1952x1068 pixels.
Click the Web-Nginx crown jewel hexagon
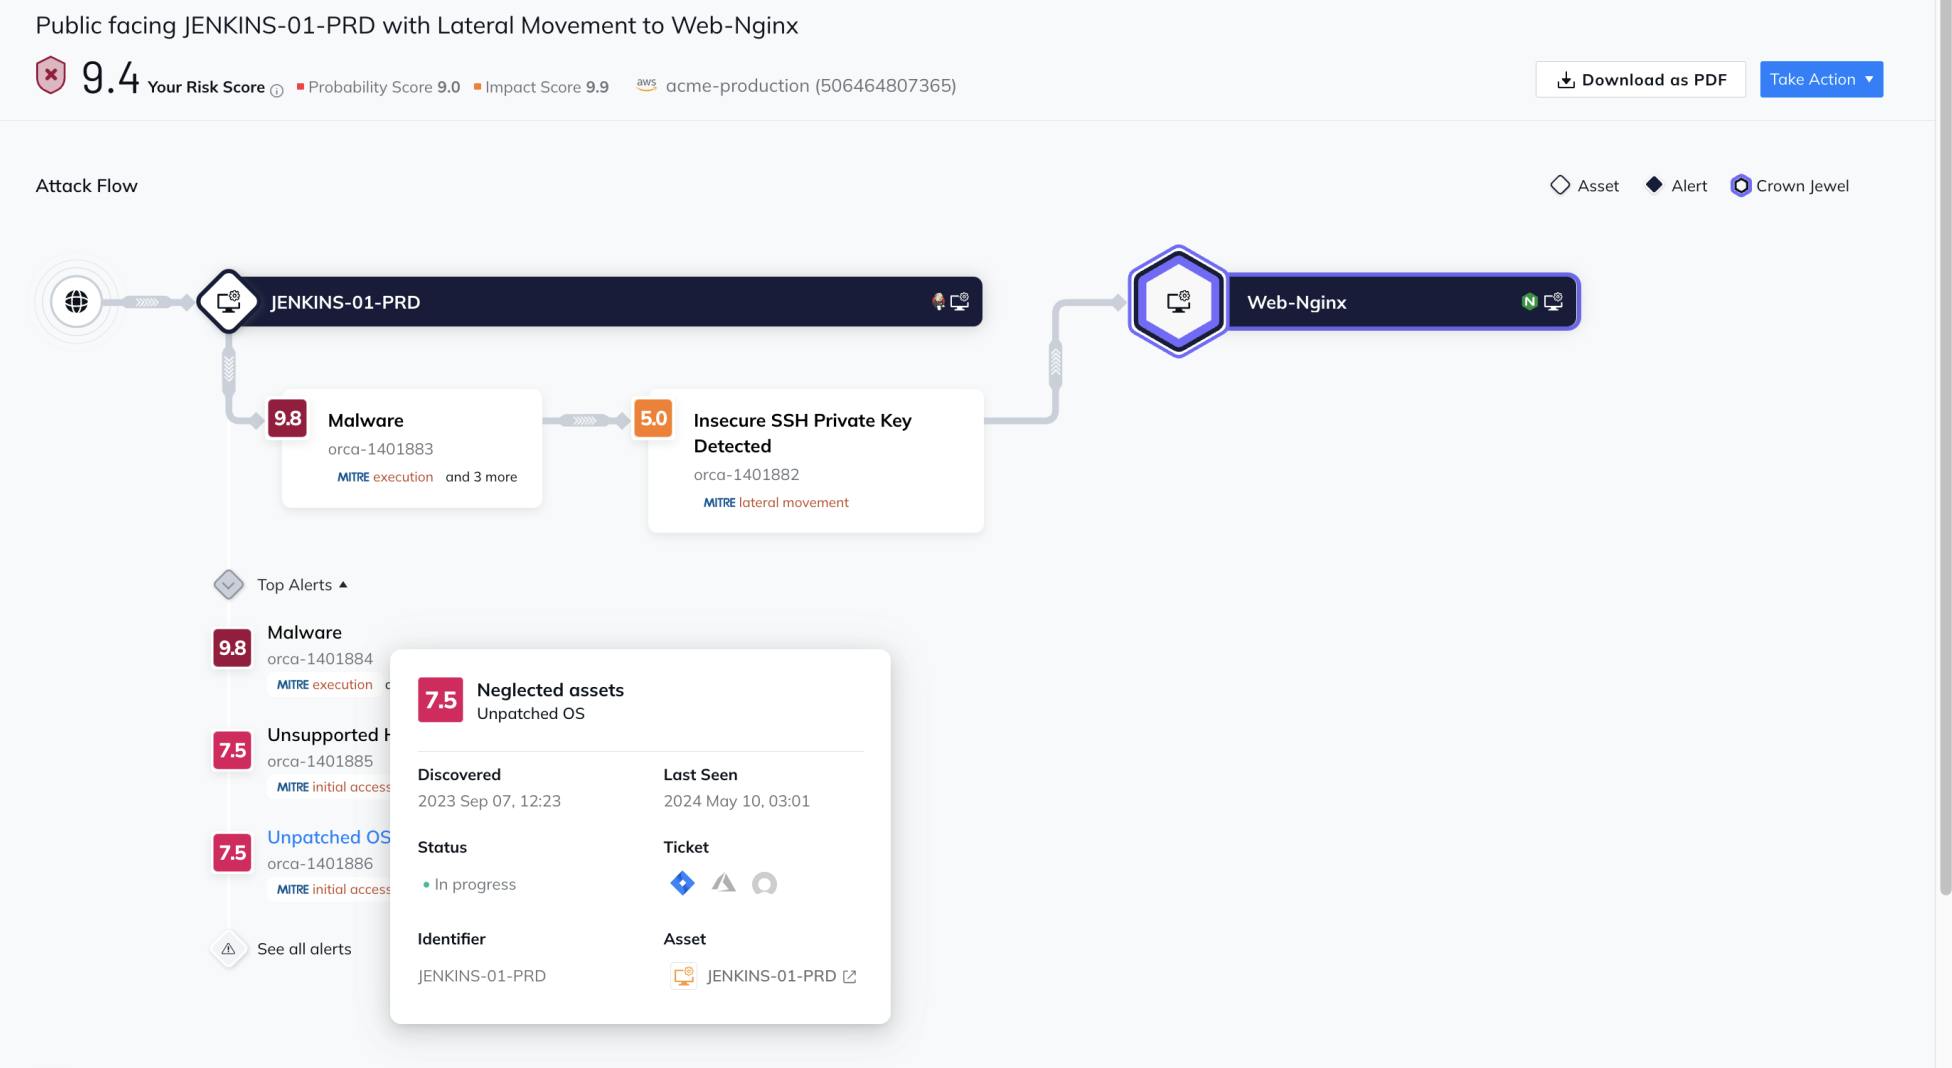tap(1178, 301)
